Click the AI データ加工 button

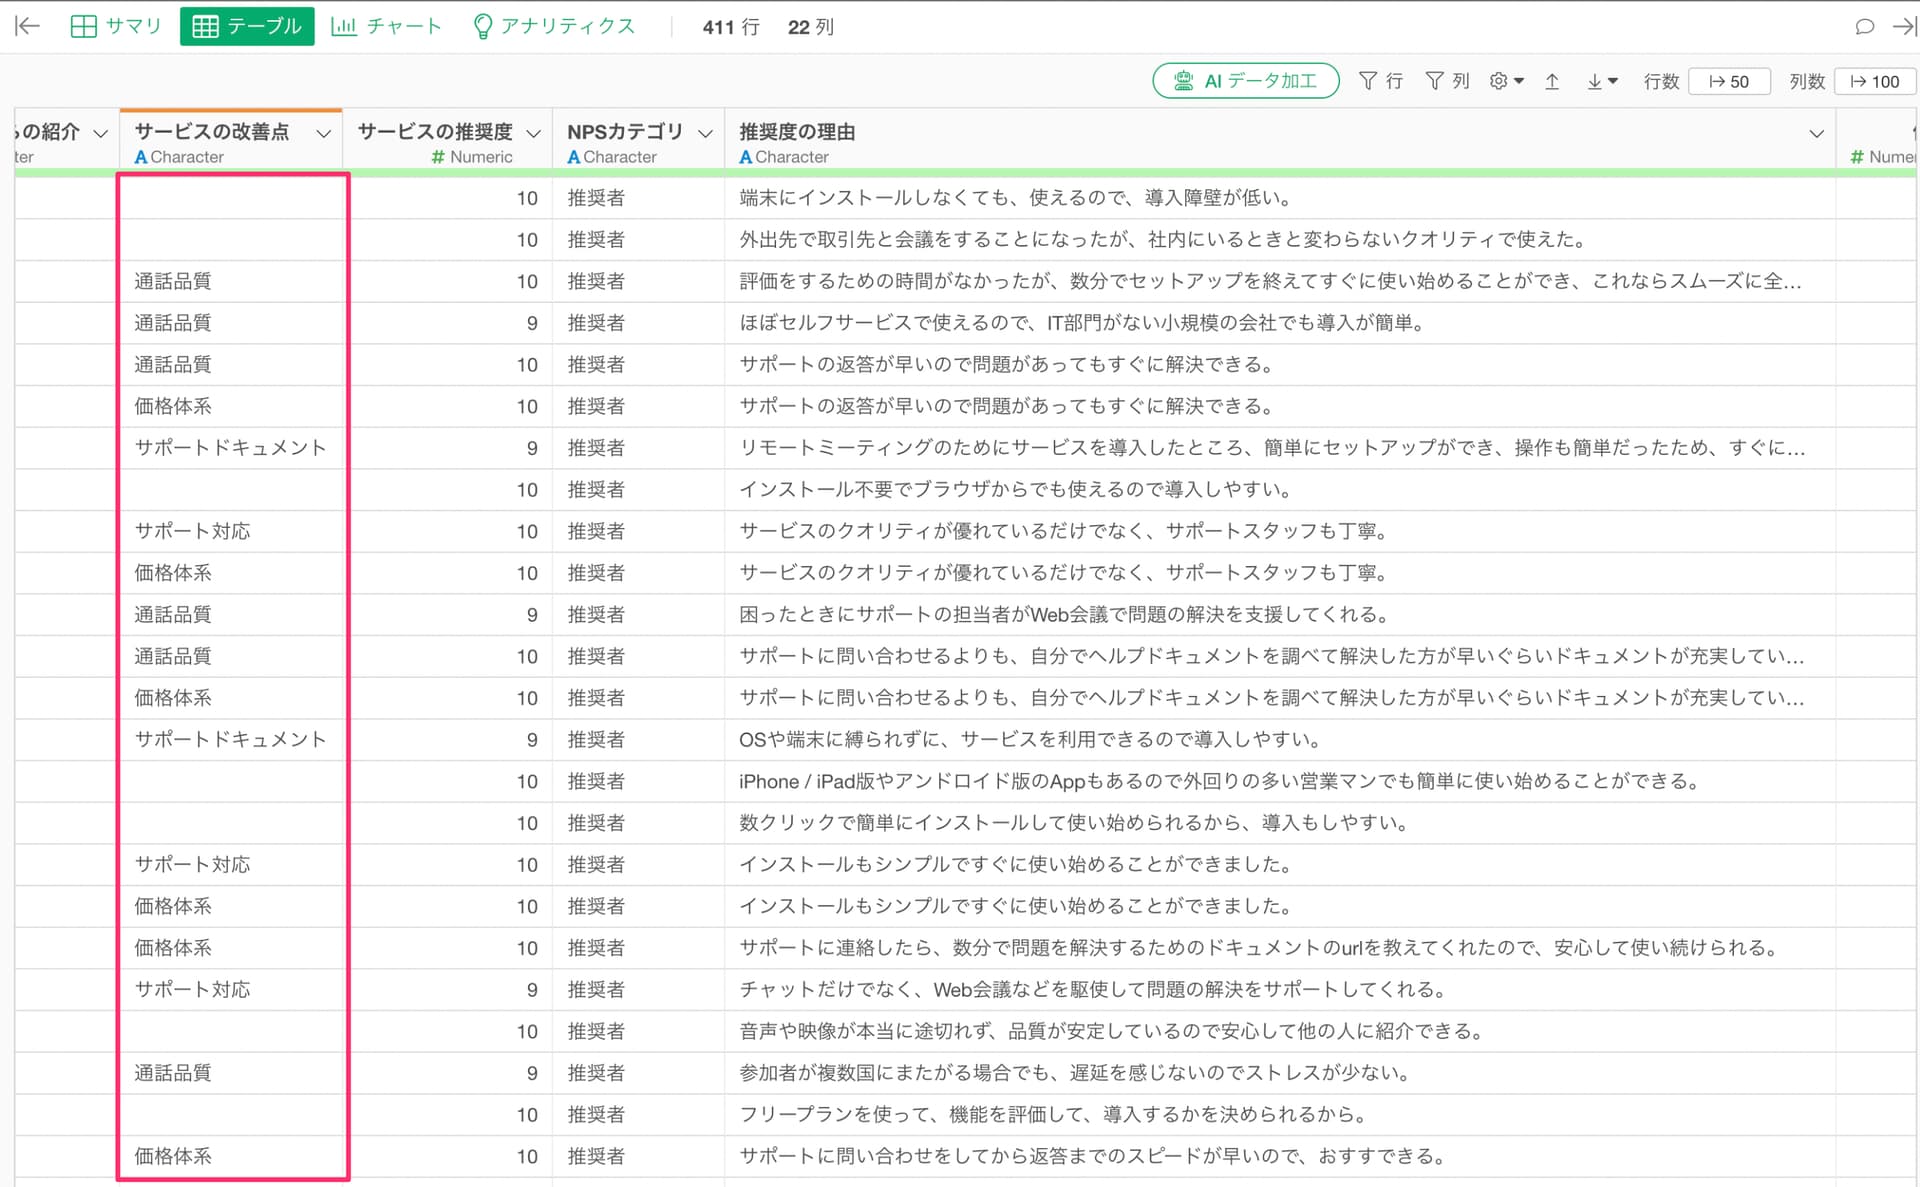coord(1245,81)
